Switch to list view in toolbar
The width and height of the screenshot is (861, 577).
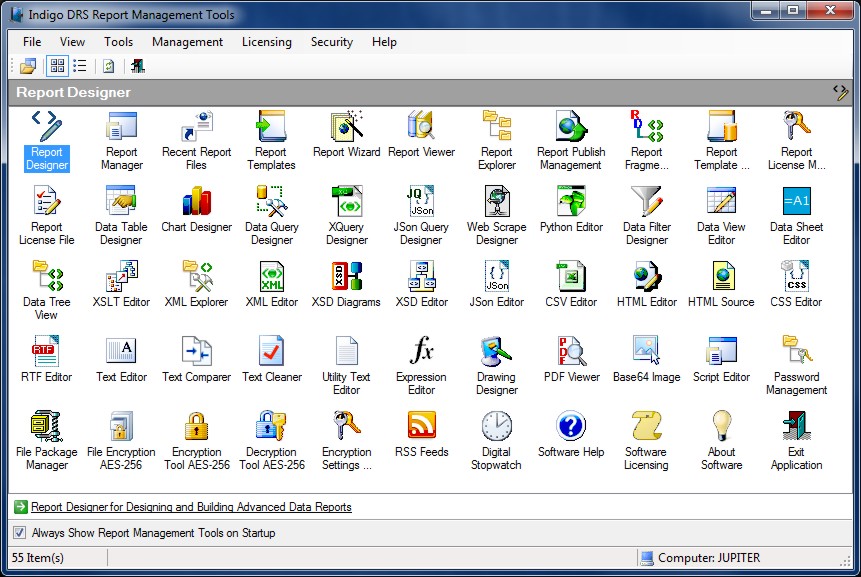pos(79,66)
